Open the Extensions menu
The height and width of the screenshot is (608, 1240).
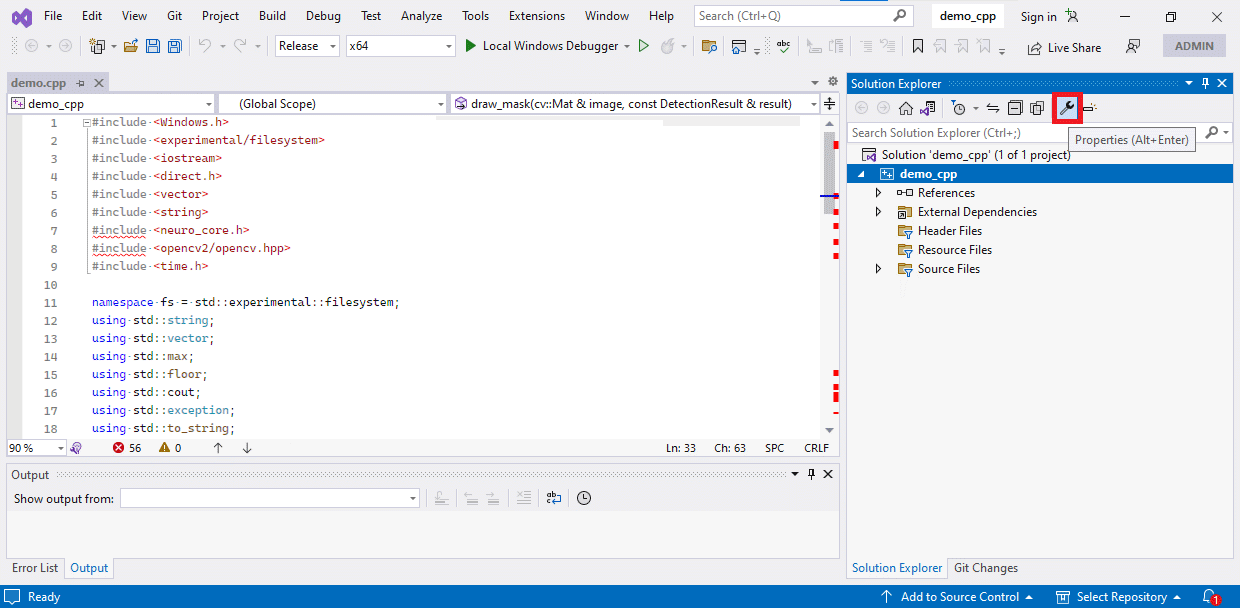tap(536, 16)
